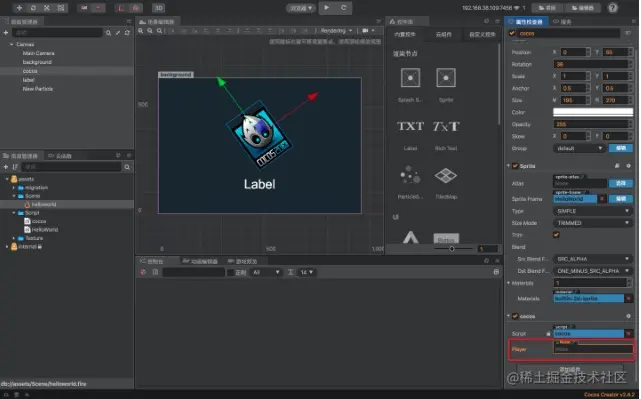
Task: Switch to the custom components tab in library
Action: 482,34
